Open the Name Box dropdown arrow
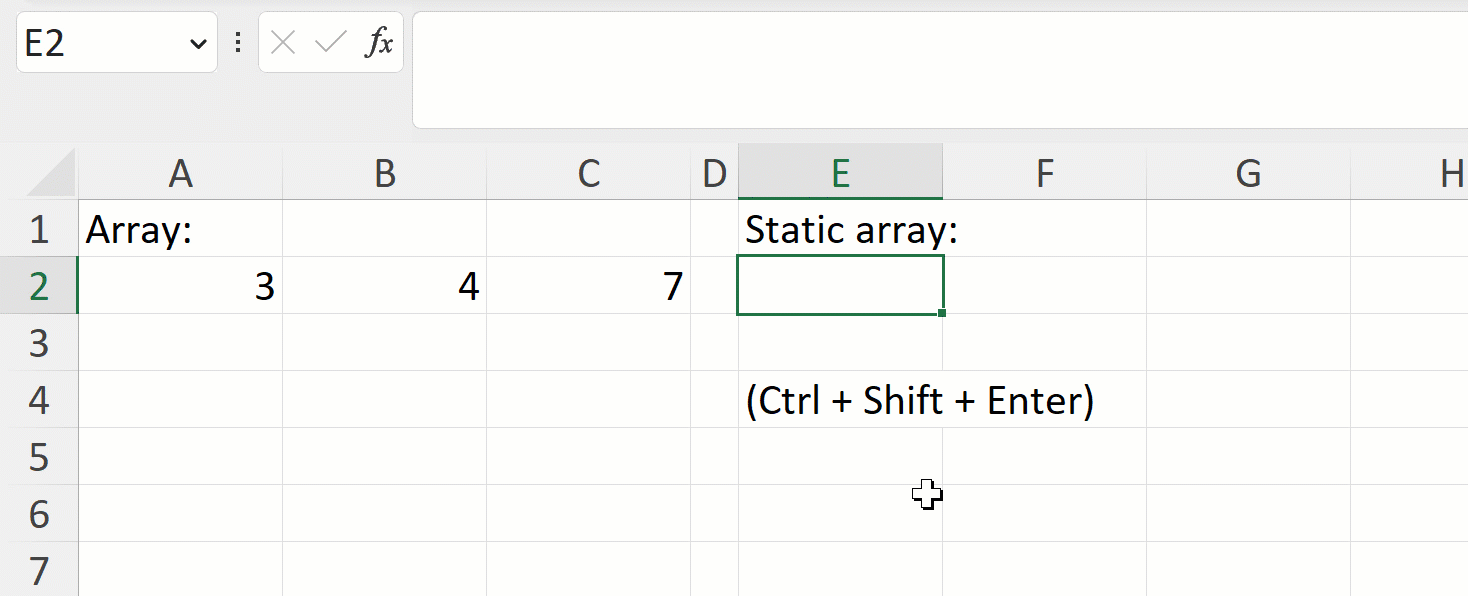 pyautogui.click(x=196, y=42)
